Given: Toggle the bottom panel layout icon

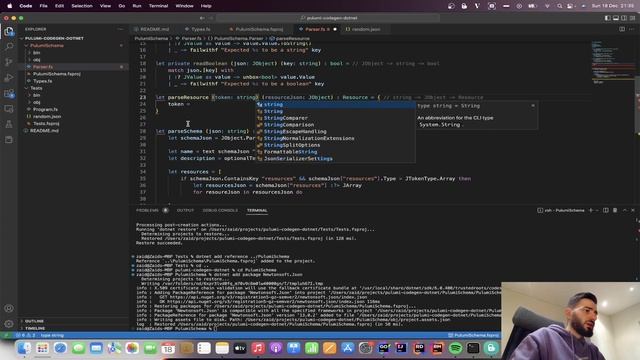Looking at the screenshot, I should pos(616,18).
